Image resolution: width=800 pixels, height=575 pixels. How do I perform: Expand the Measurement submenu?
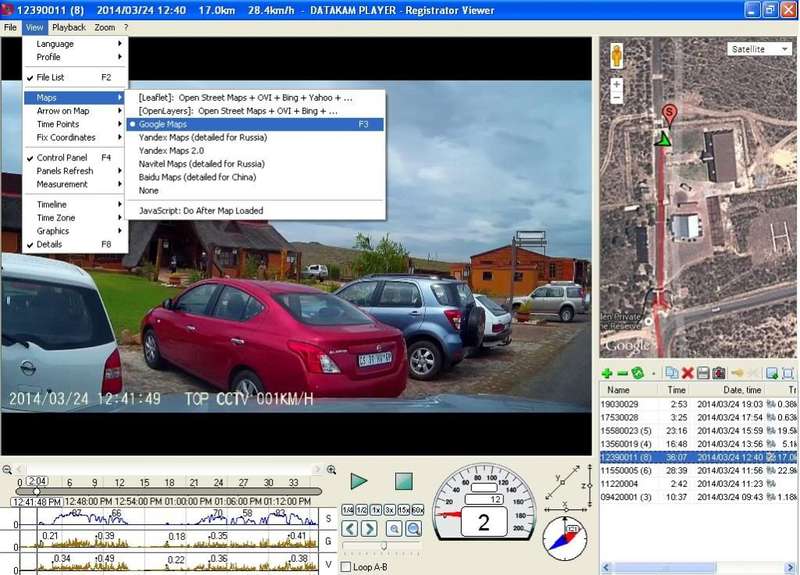click(75, 184)
